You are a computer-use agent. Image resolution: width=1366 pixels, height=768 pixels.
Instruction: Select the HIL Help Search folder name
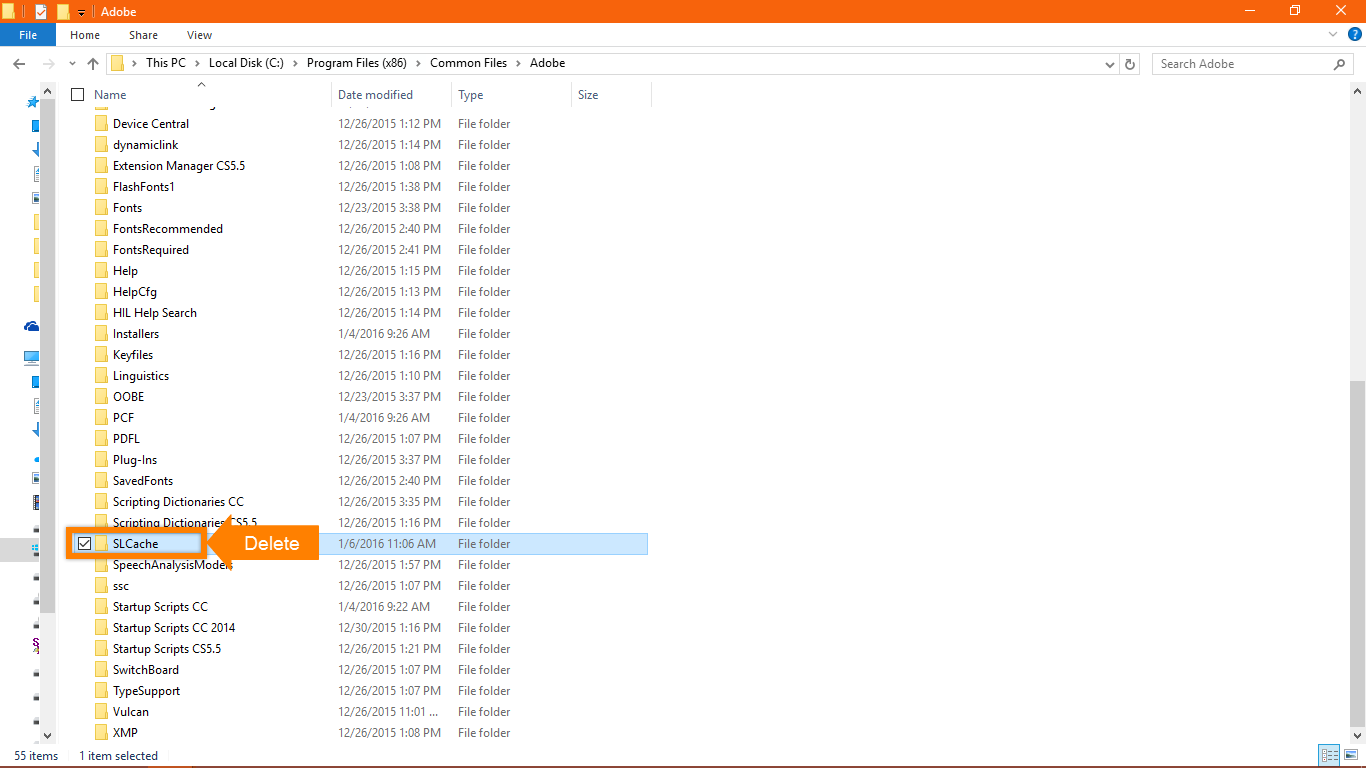coord(155,313)
